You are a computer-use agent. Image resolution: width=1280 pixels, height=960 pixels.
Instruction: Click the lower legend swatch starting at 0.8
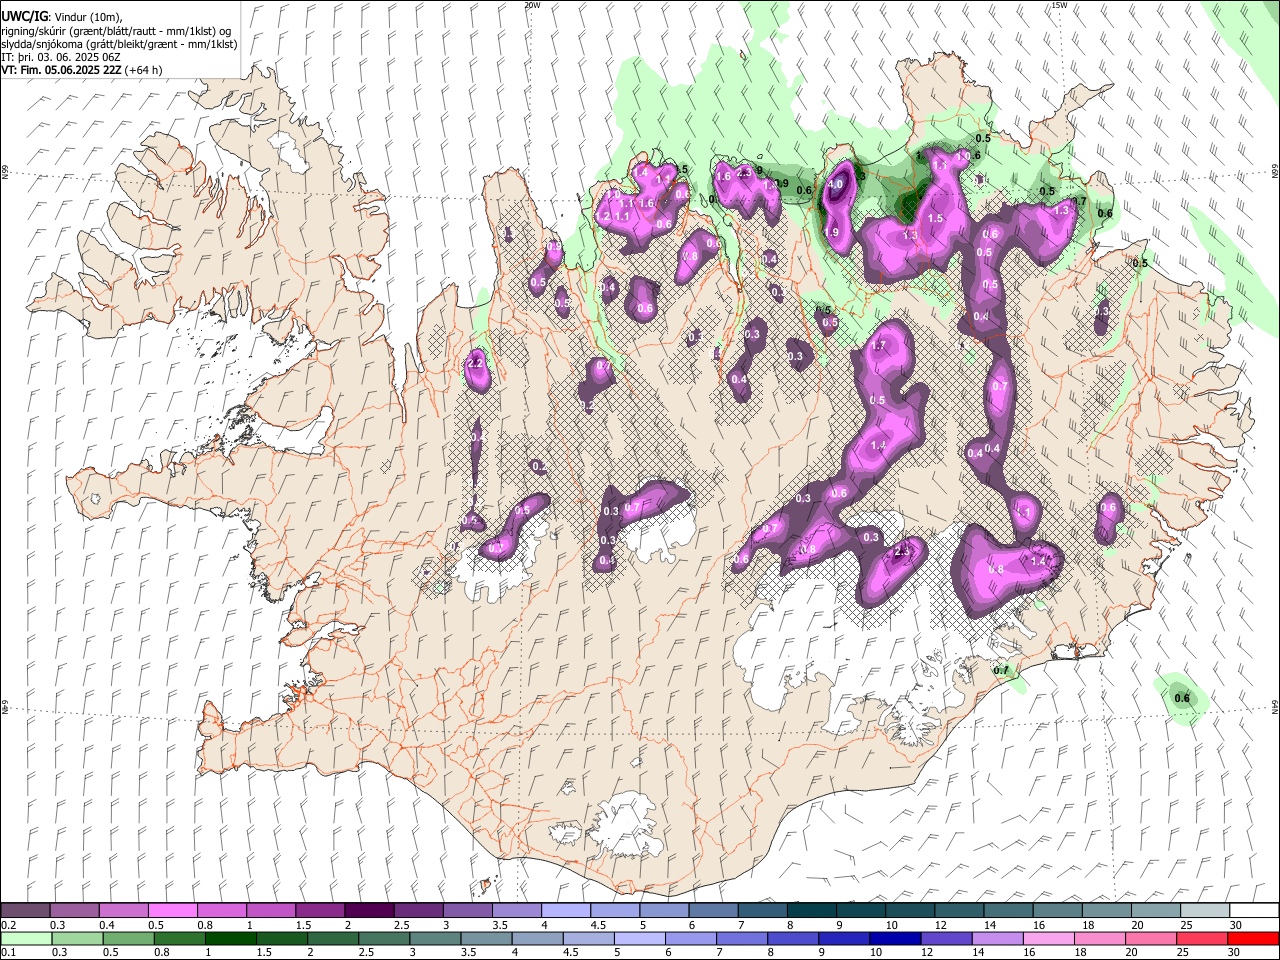point(179,938)
